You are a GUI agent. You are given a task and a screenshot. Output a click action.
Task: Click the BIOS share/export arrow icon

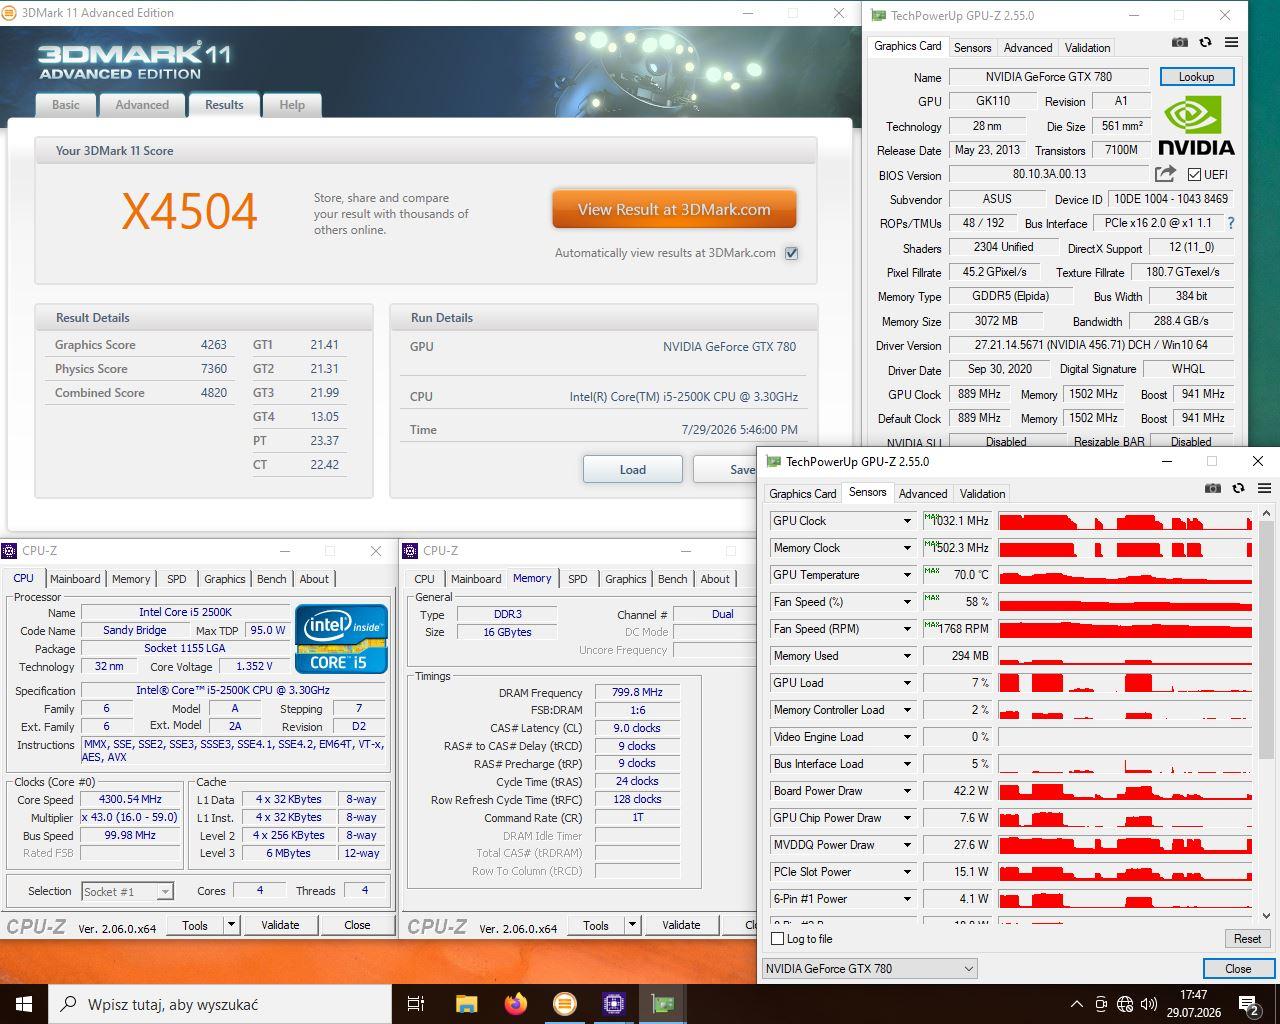click(x=1165, y=174)
